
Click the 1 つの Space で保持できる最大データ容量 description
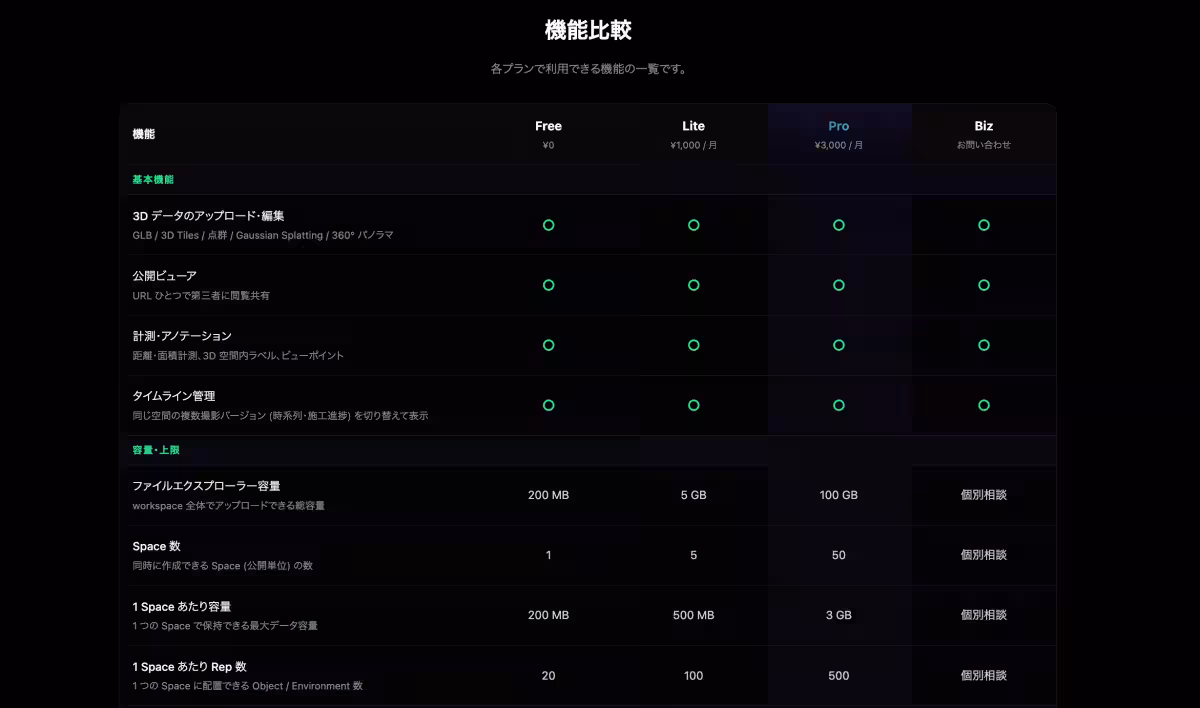tap(225, 625)
